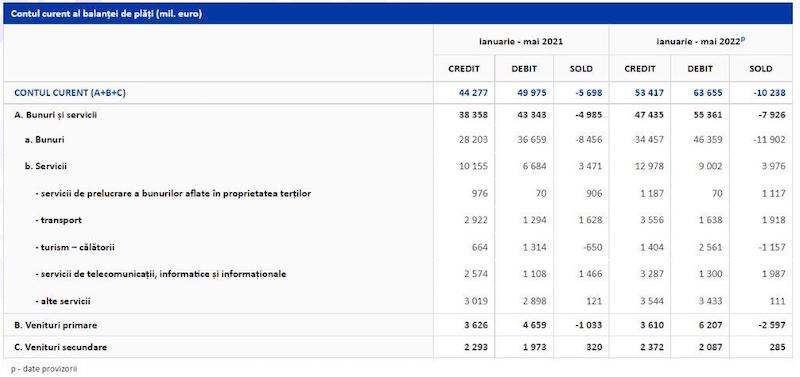Click the ianuarie - mai 2021 column header
This screenshot has width=800, height=377.
(521, 41)
